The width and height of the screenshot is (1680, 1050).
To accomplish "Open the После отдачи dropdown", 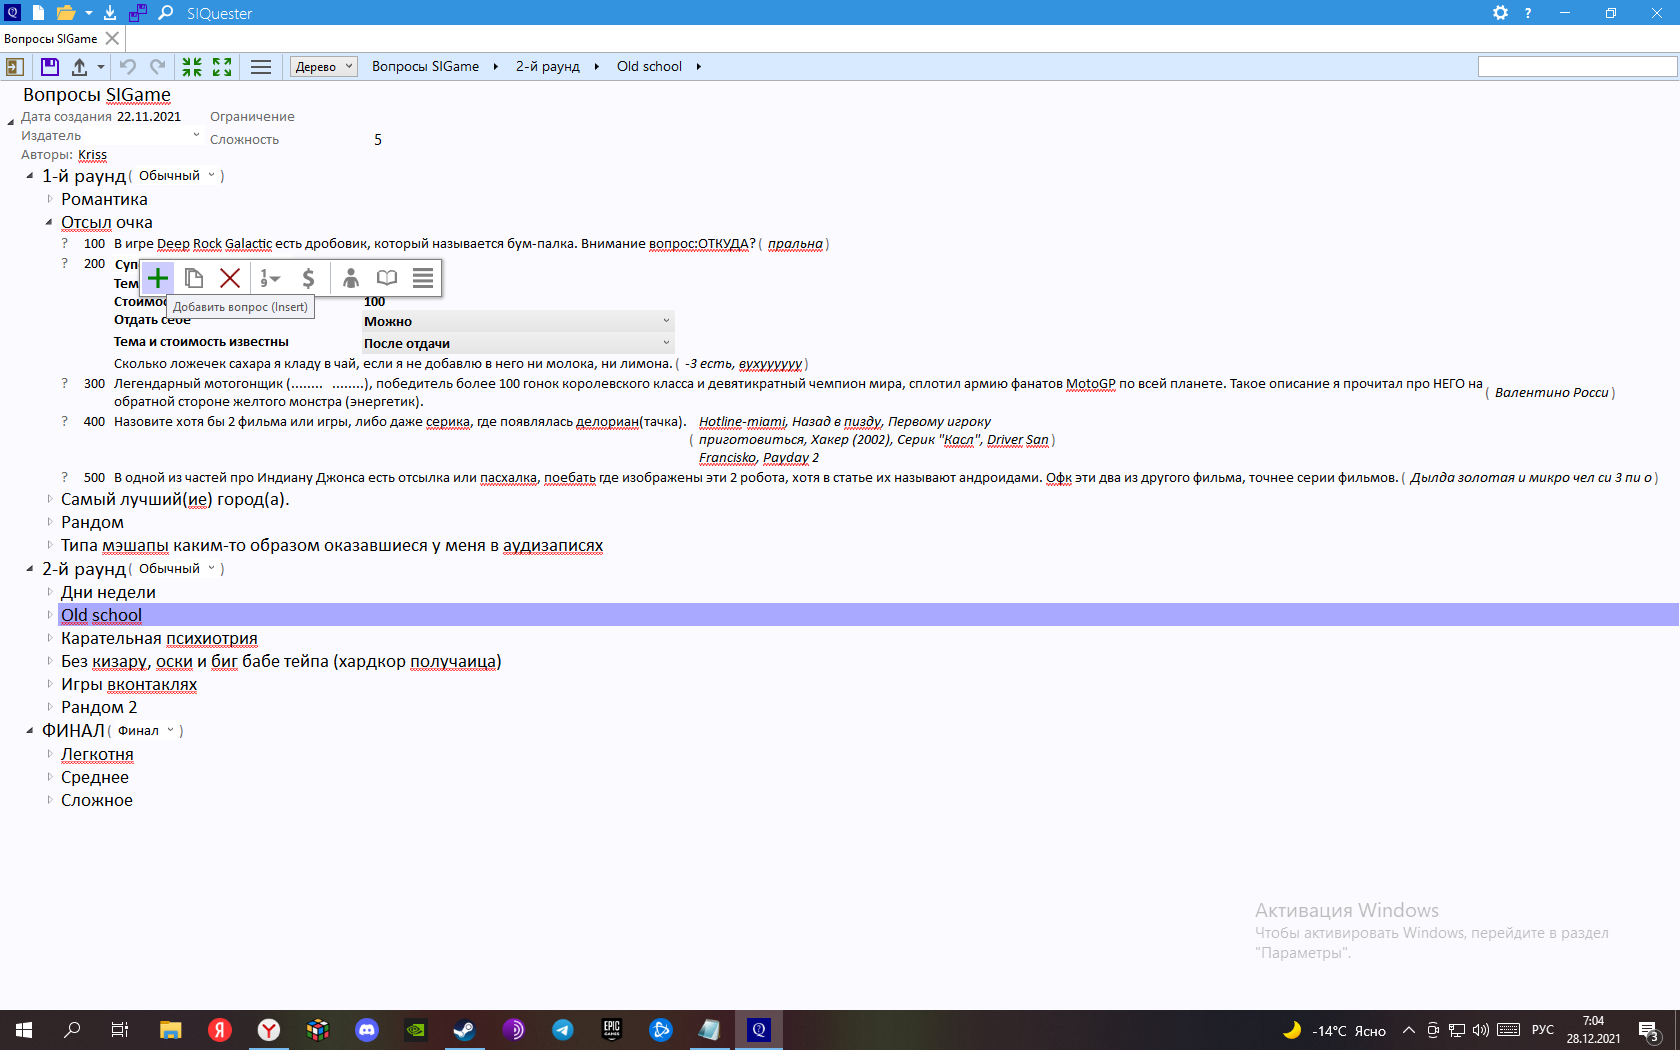I will (518, 343).
